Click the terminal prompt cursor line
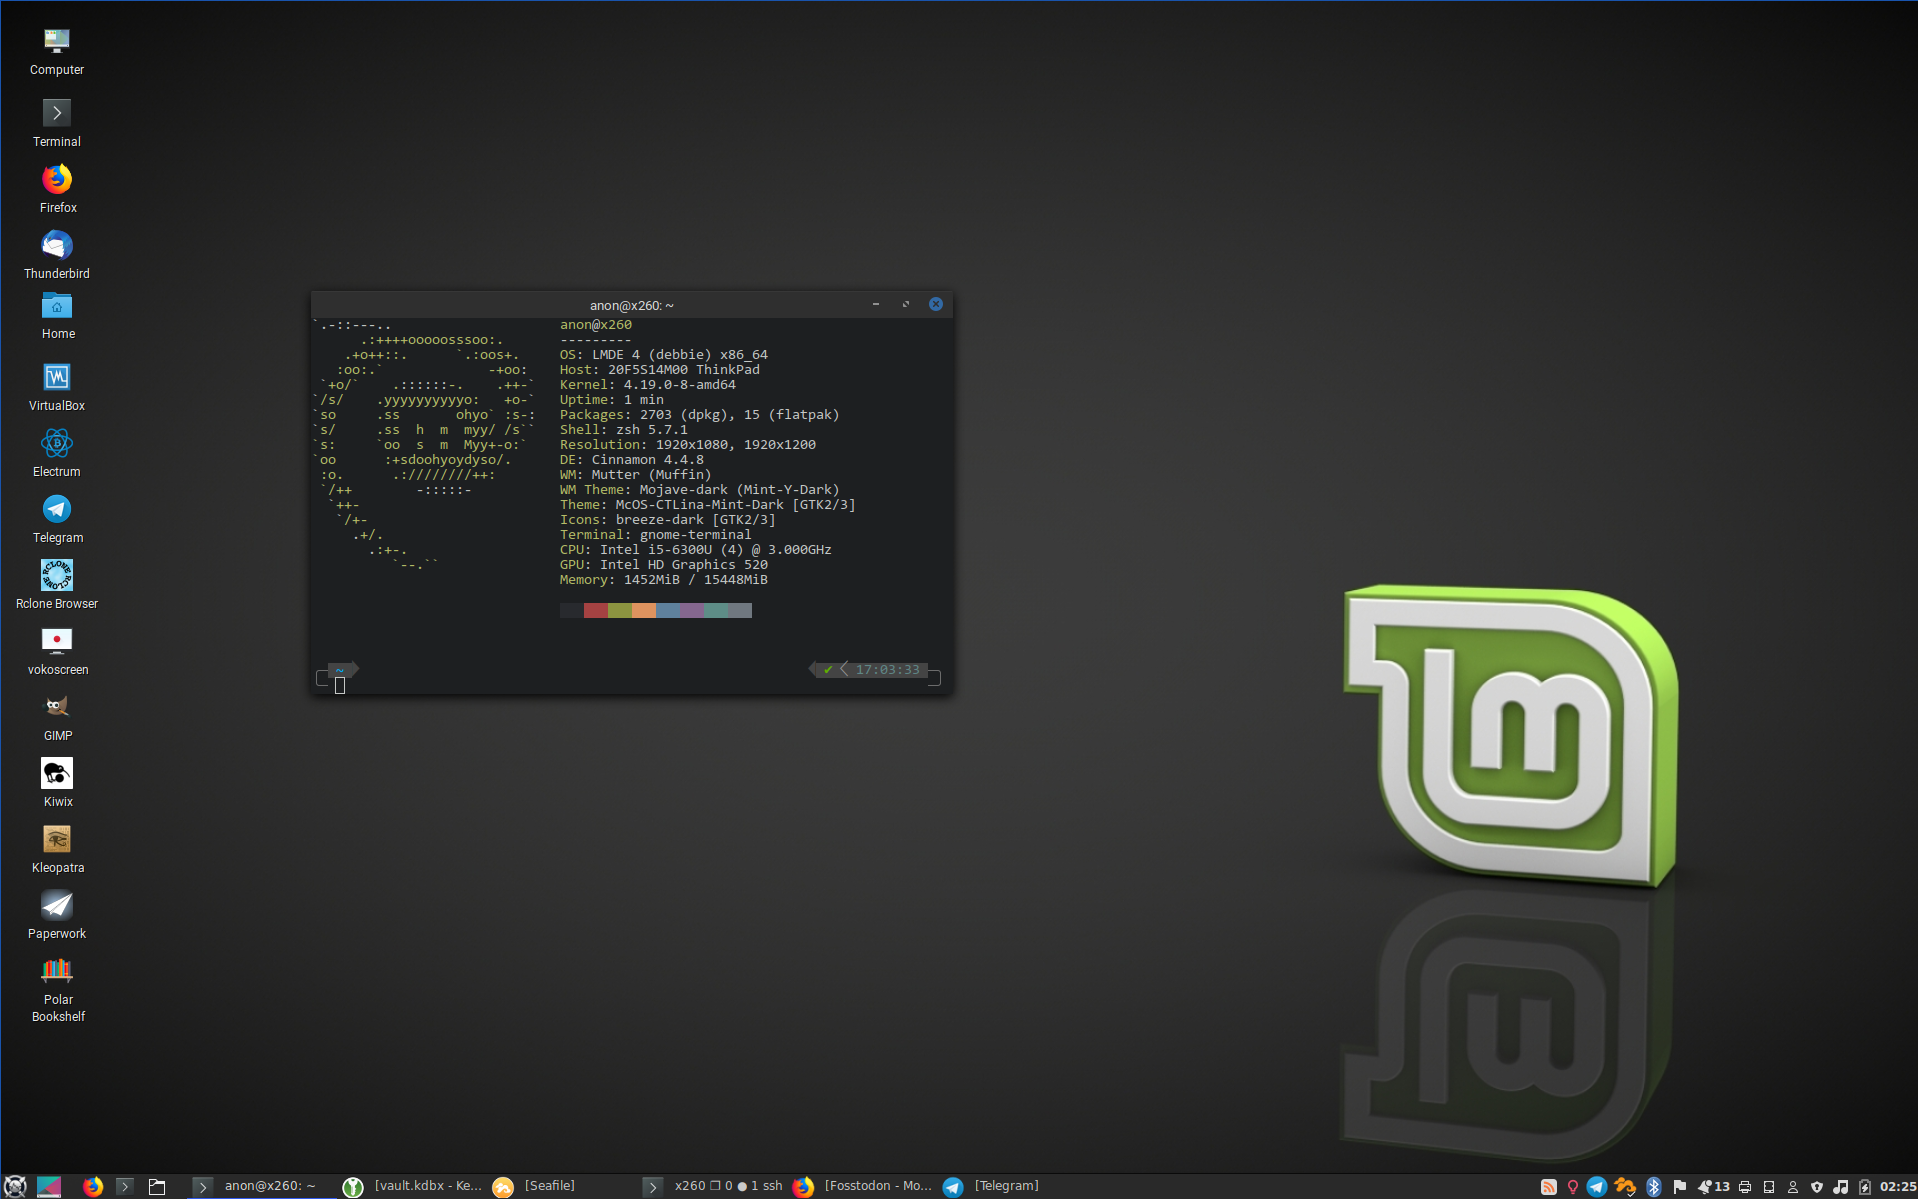 click(340, 685)
